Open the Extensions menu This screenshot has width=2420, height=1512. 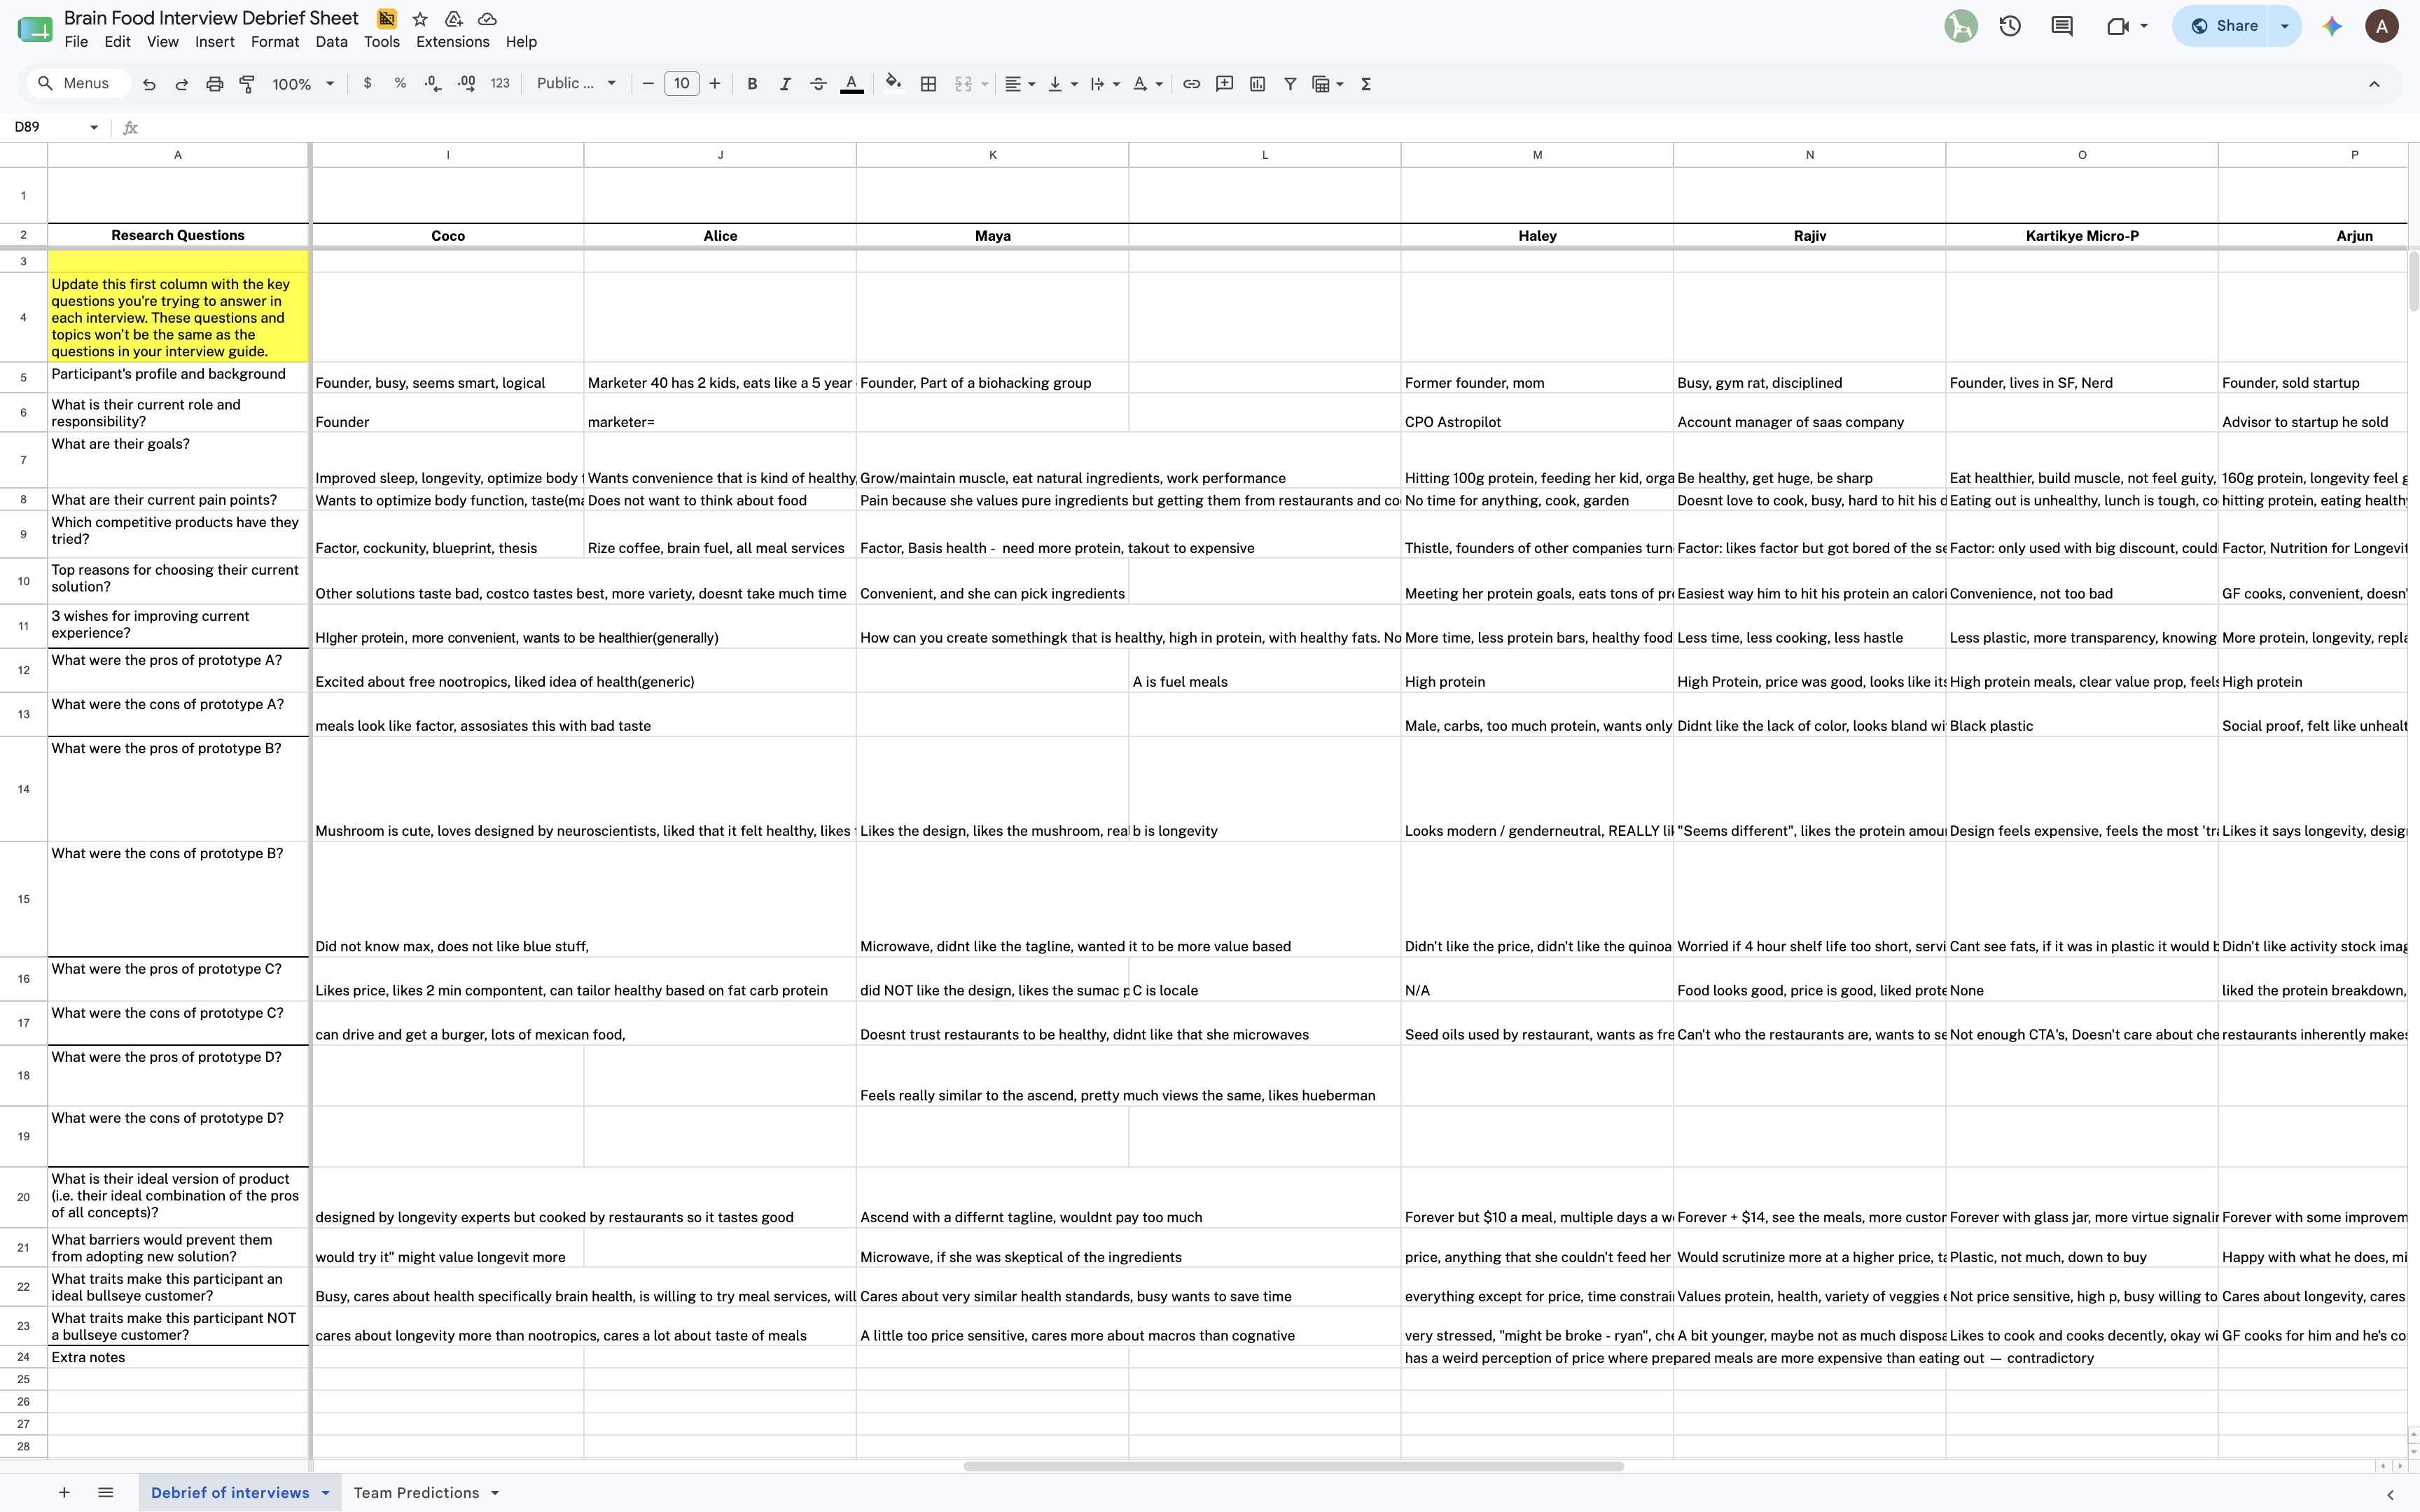click(x=453, y=42)
